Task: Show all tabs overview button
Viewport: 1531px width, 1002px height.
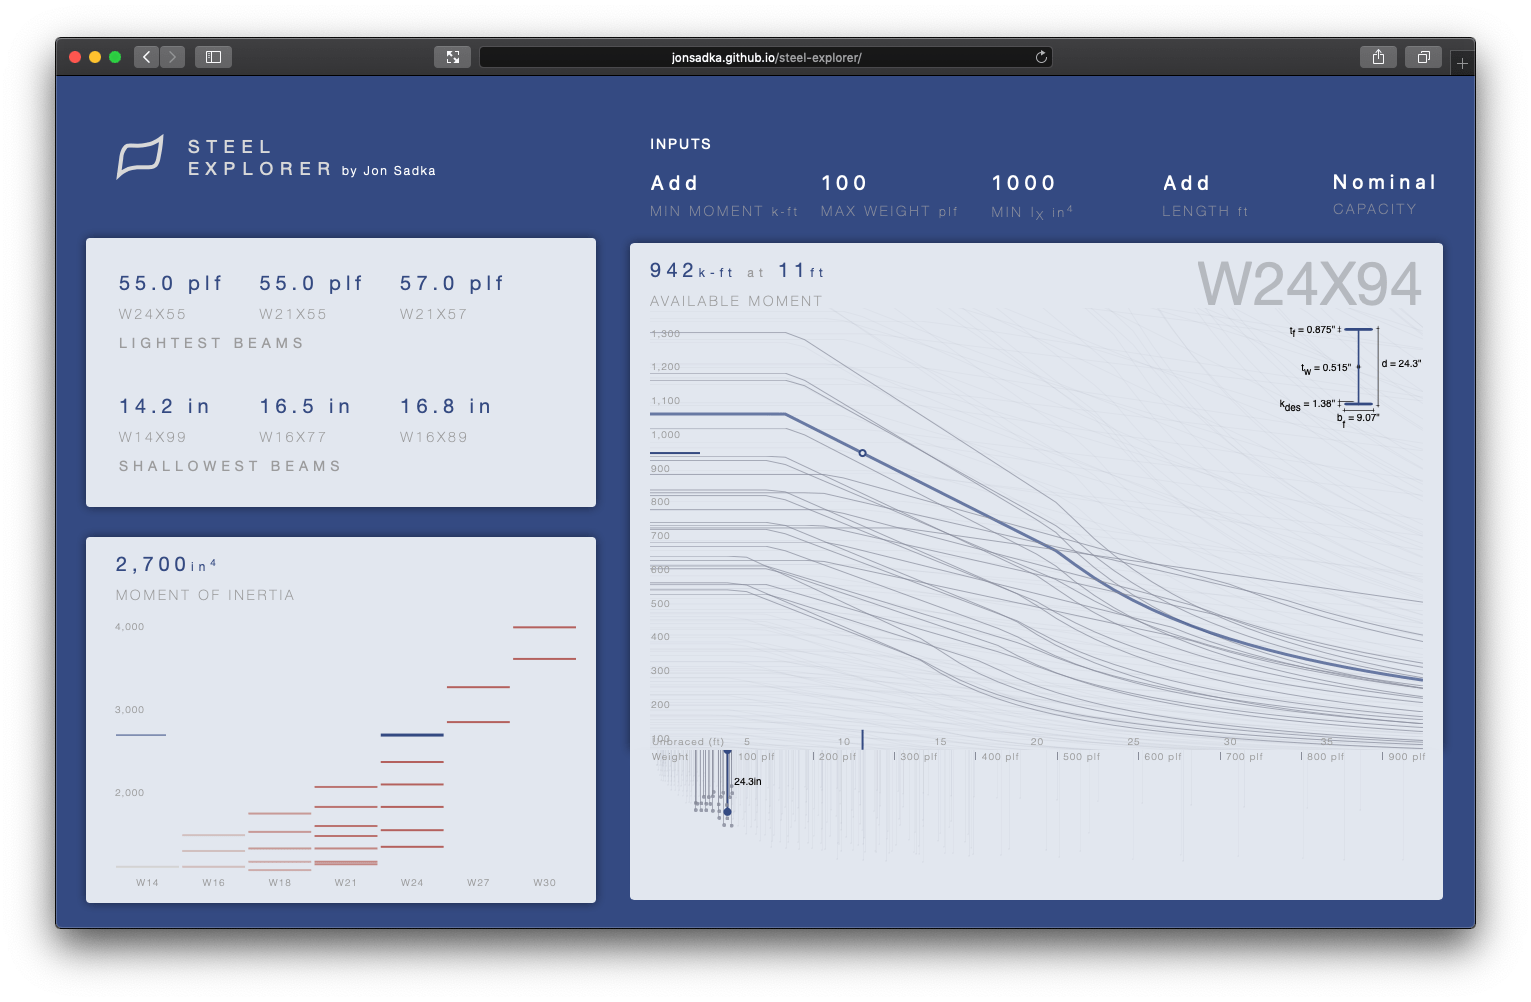Action: (1423, 57)
